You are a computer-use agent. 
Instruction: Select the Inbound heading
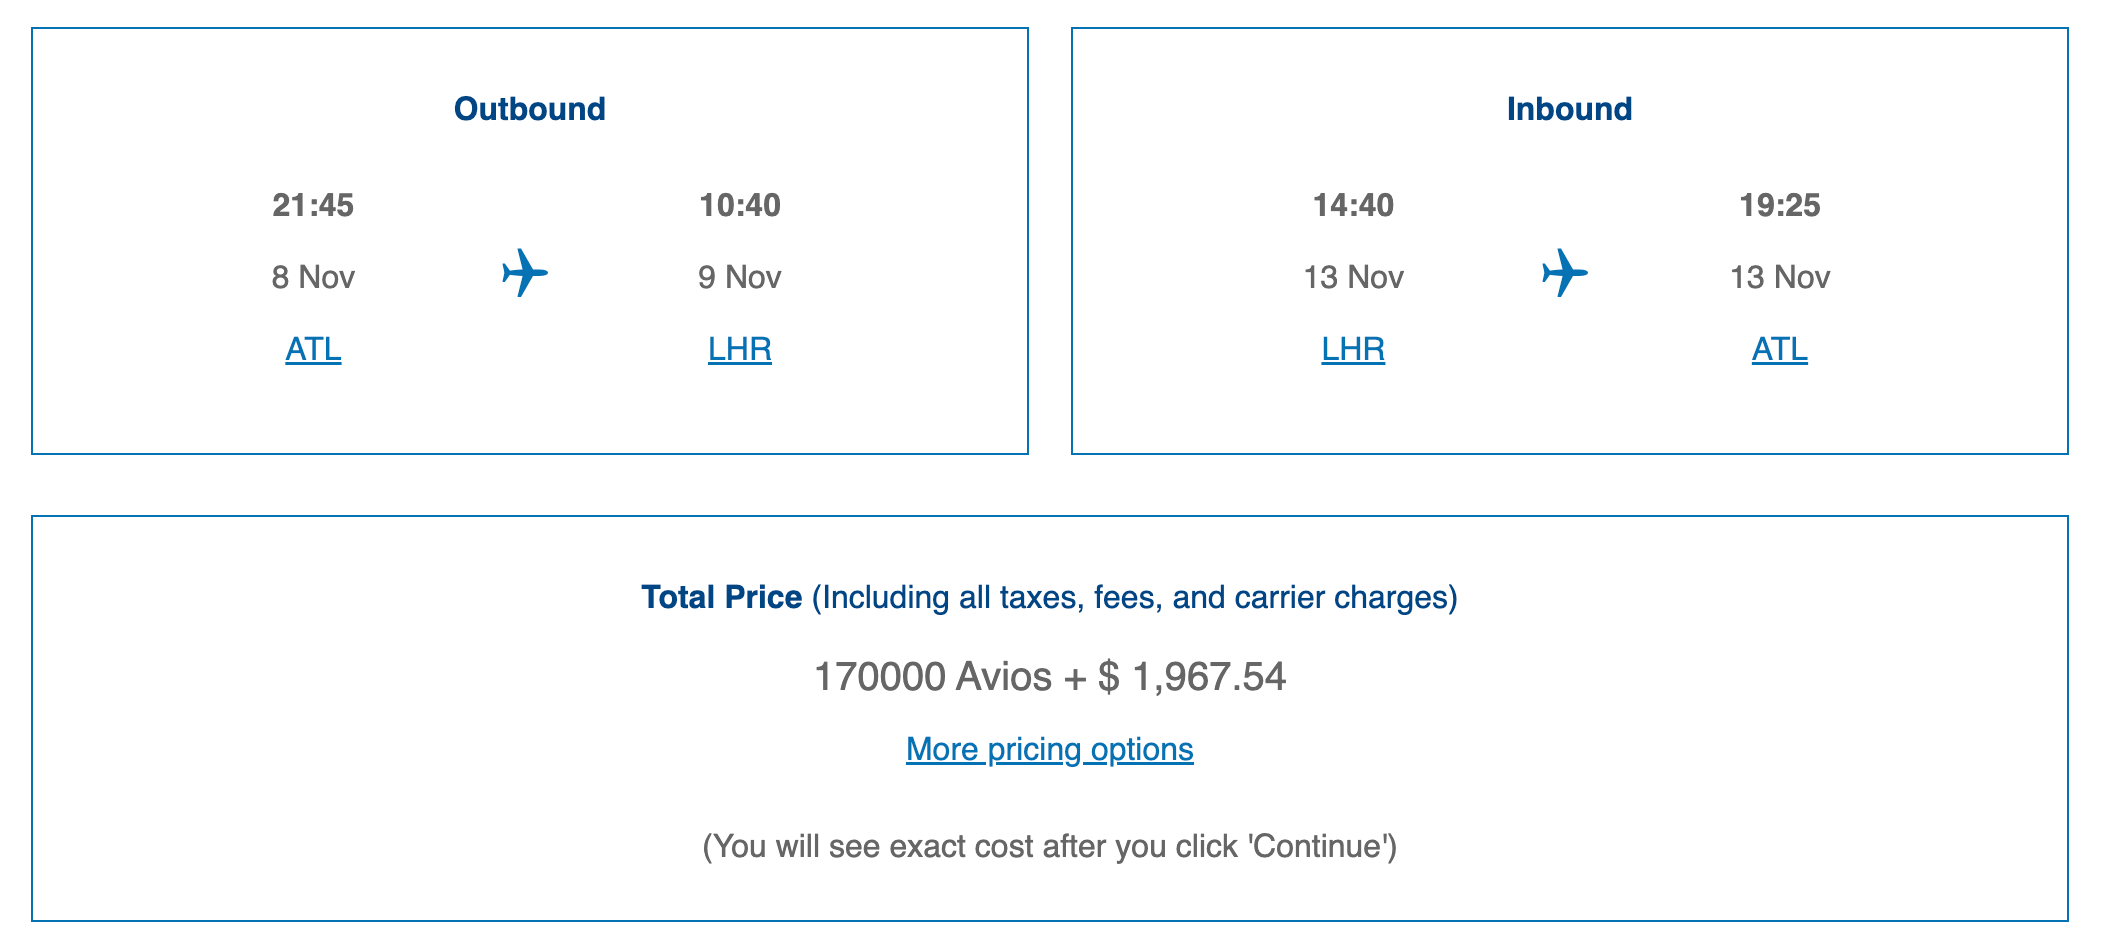click(x=1570, y=109)
